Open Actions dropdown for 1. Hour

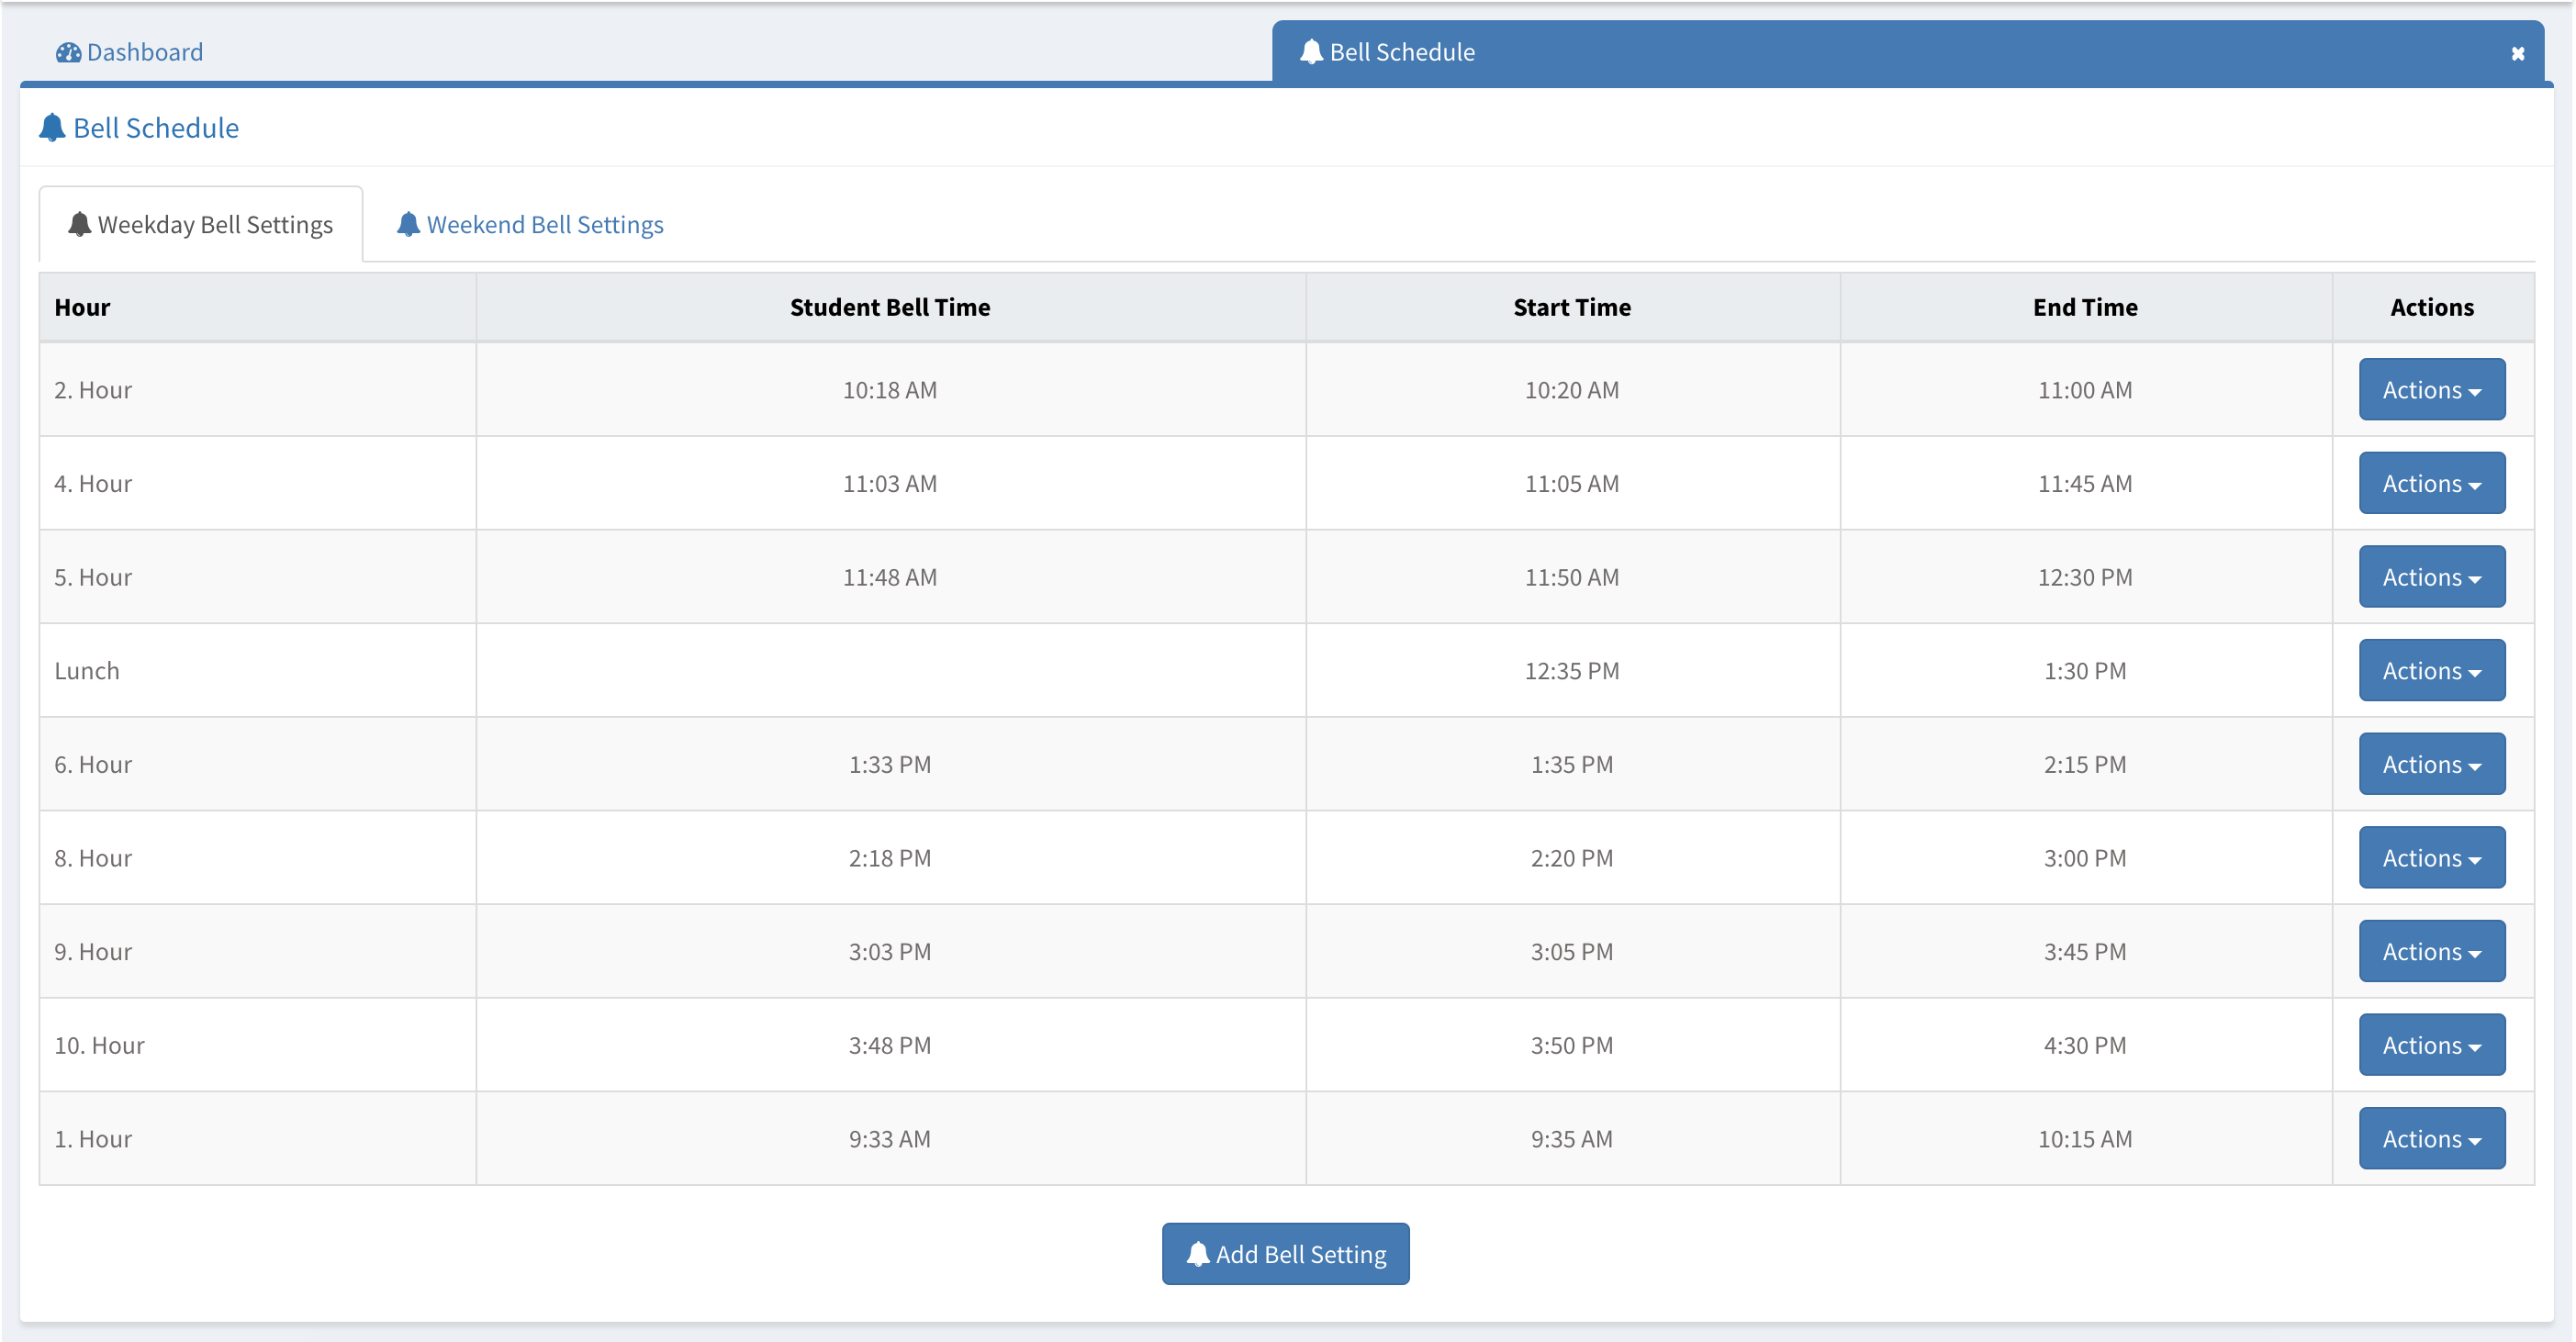click(x=2431, y=1139)
